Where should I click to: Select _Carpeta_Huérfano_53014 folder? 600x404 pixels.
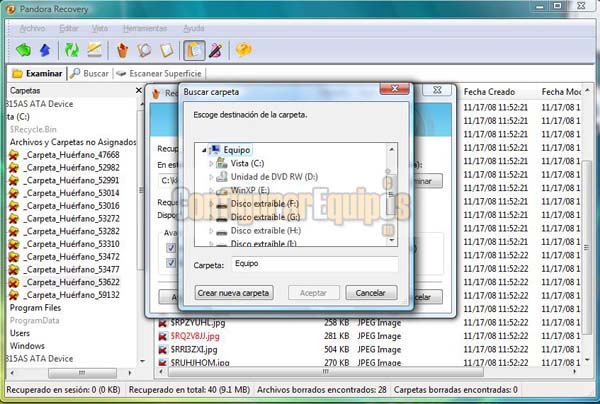71,193
